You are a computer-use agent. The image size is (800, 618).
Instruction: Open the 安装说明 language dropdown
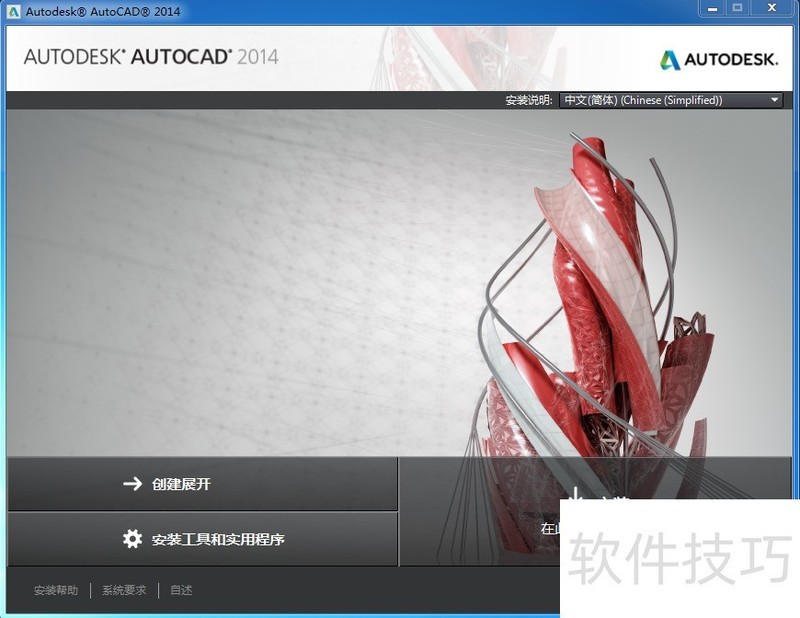click(670, 100)
